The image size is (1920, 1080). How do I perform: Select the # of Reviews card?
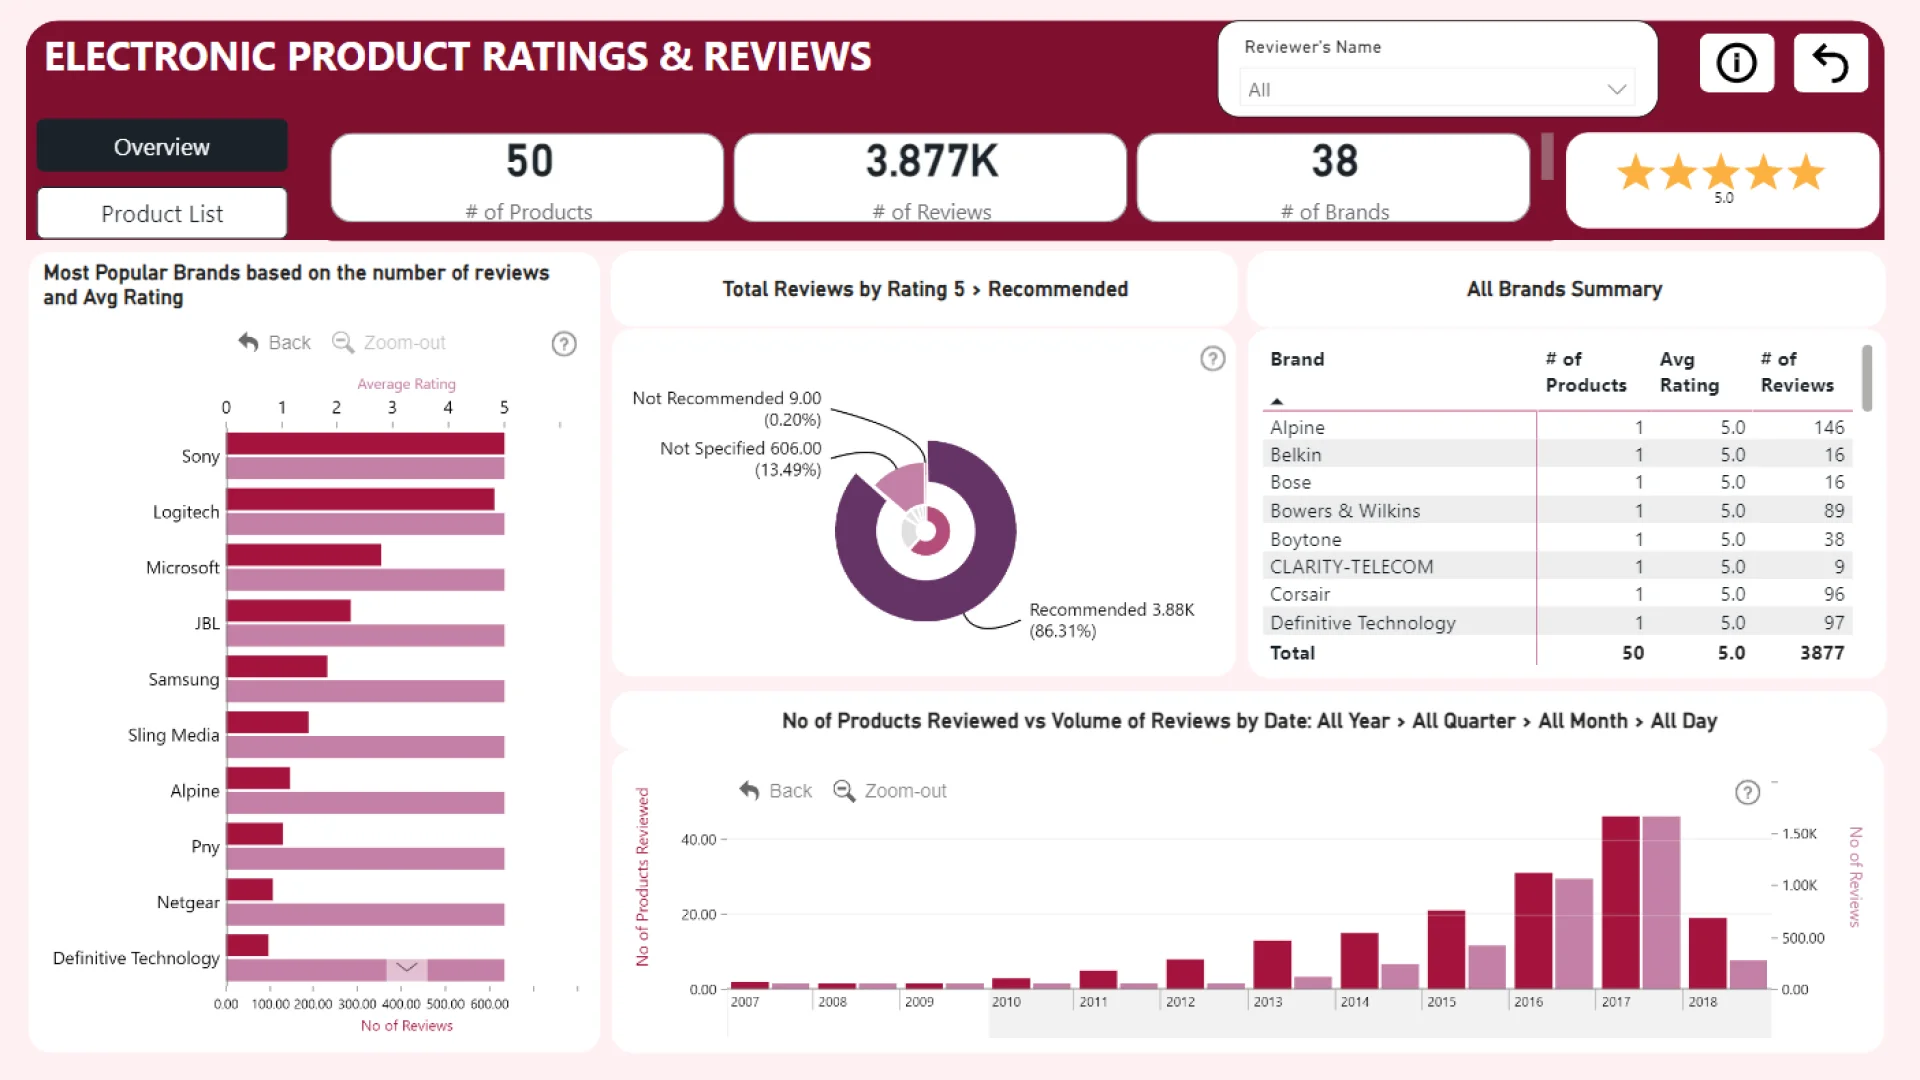[x=930, y=178]
